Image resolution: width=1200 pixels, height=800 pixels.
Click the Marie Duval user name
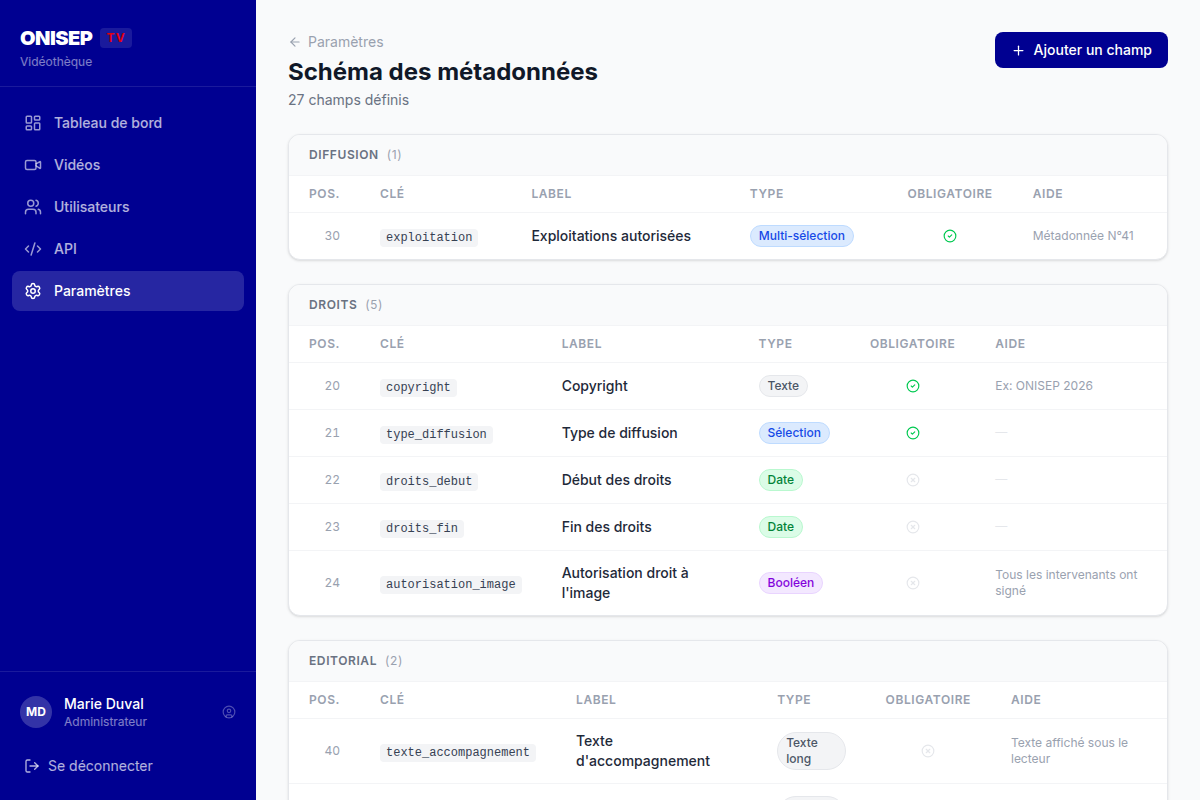104,704
